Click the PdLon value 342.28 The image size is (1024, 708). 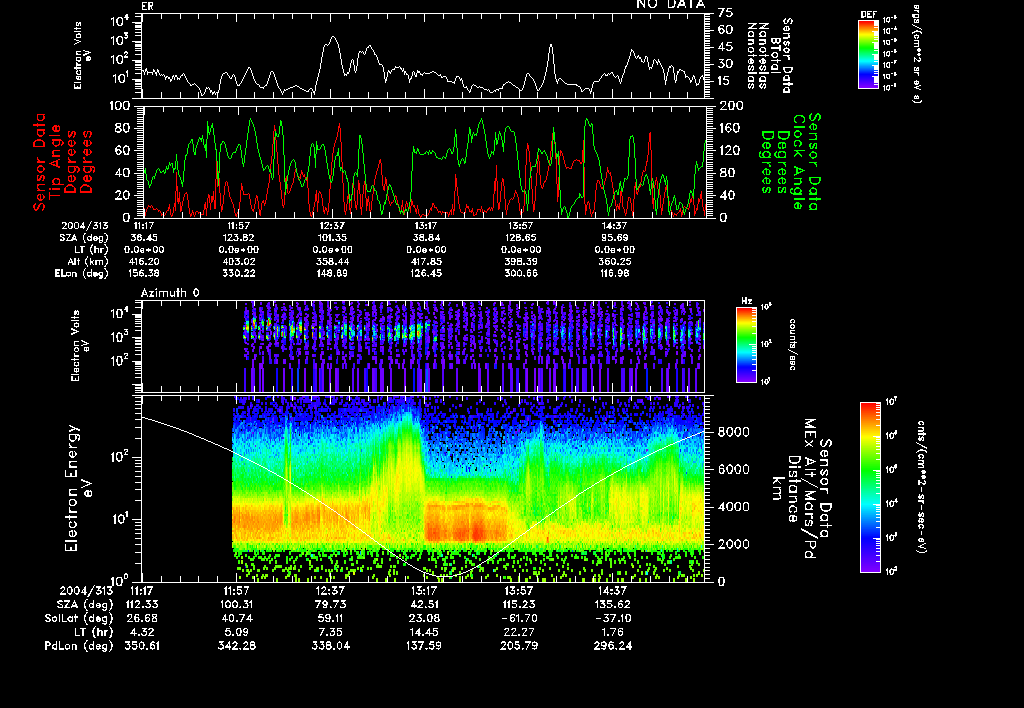pos(236,646)
